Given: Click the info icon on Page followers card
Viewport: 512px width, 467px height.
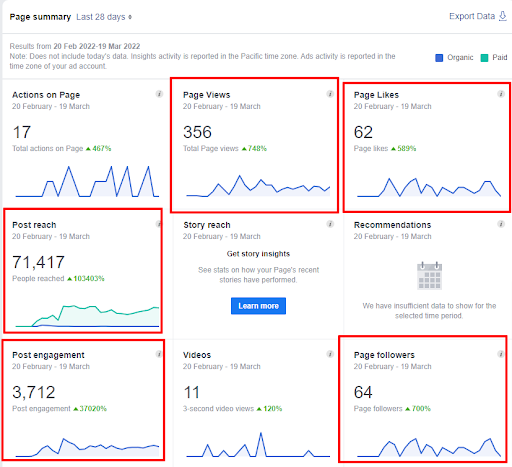Looking at the screenshot, I should [501, 354].
